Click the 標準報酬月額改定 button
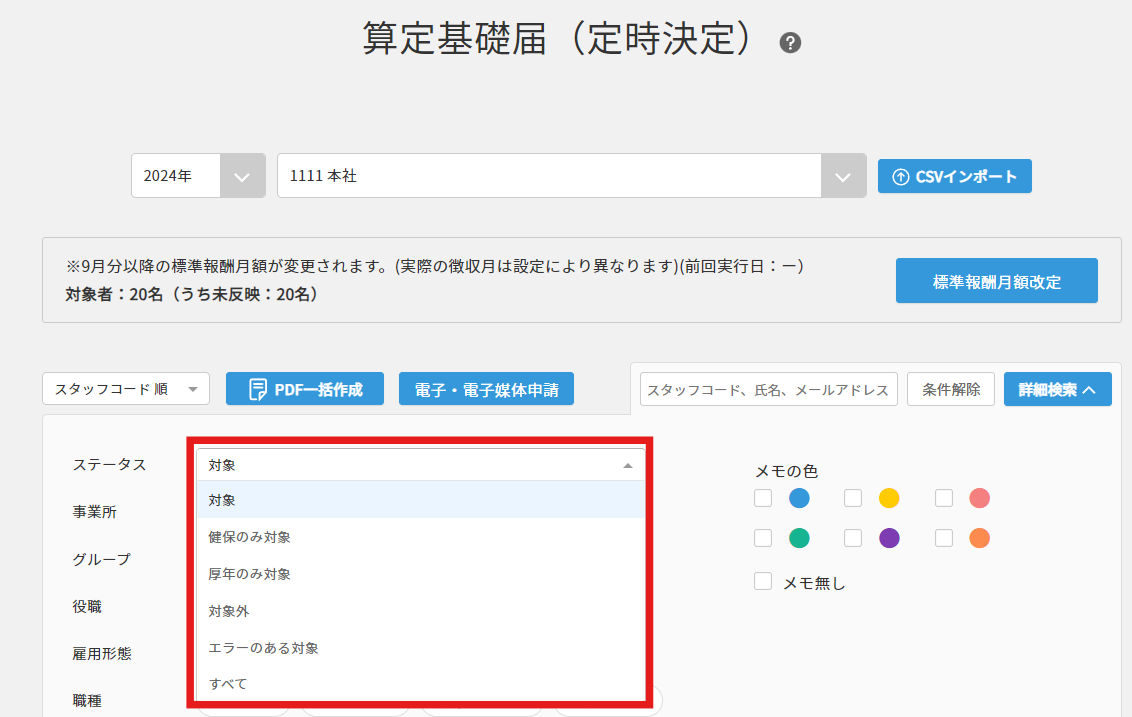The image size is (1132, 717). (996, 281)
